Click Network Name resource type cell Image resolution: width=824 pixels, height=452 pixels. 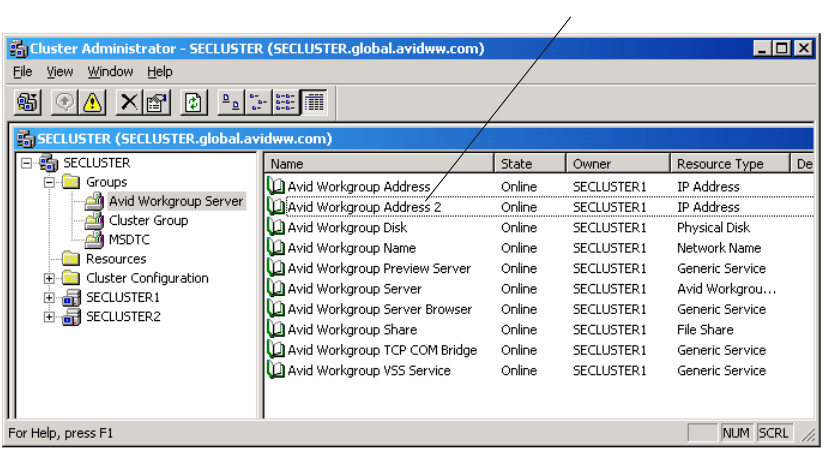click(x=719, y=248)
